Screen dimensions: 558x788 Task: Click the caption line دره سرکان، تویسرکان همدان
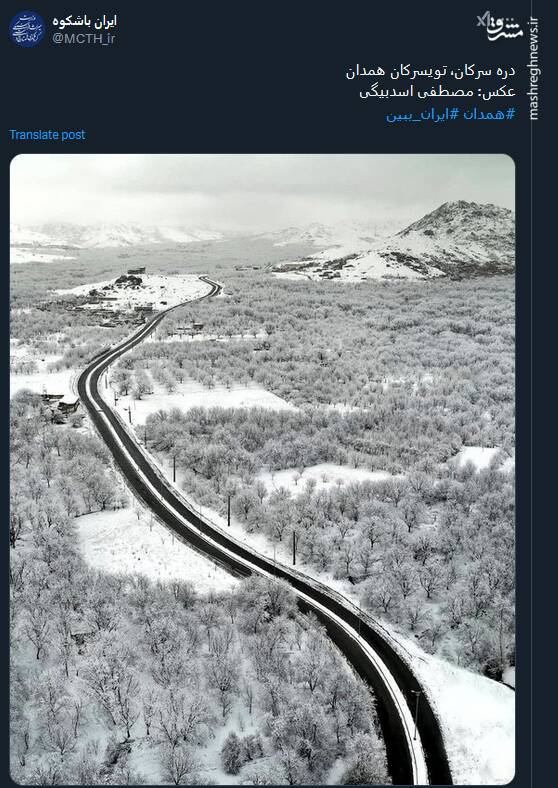(431, 71)
